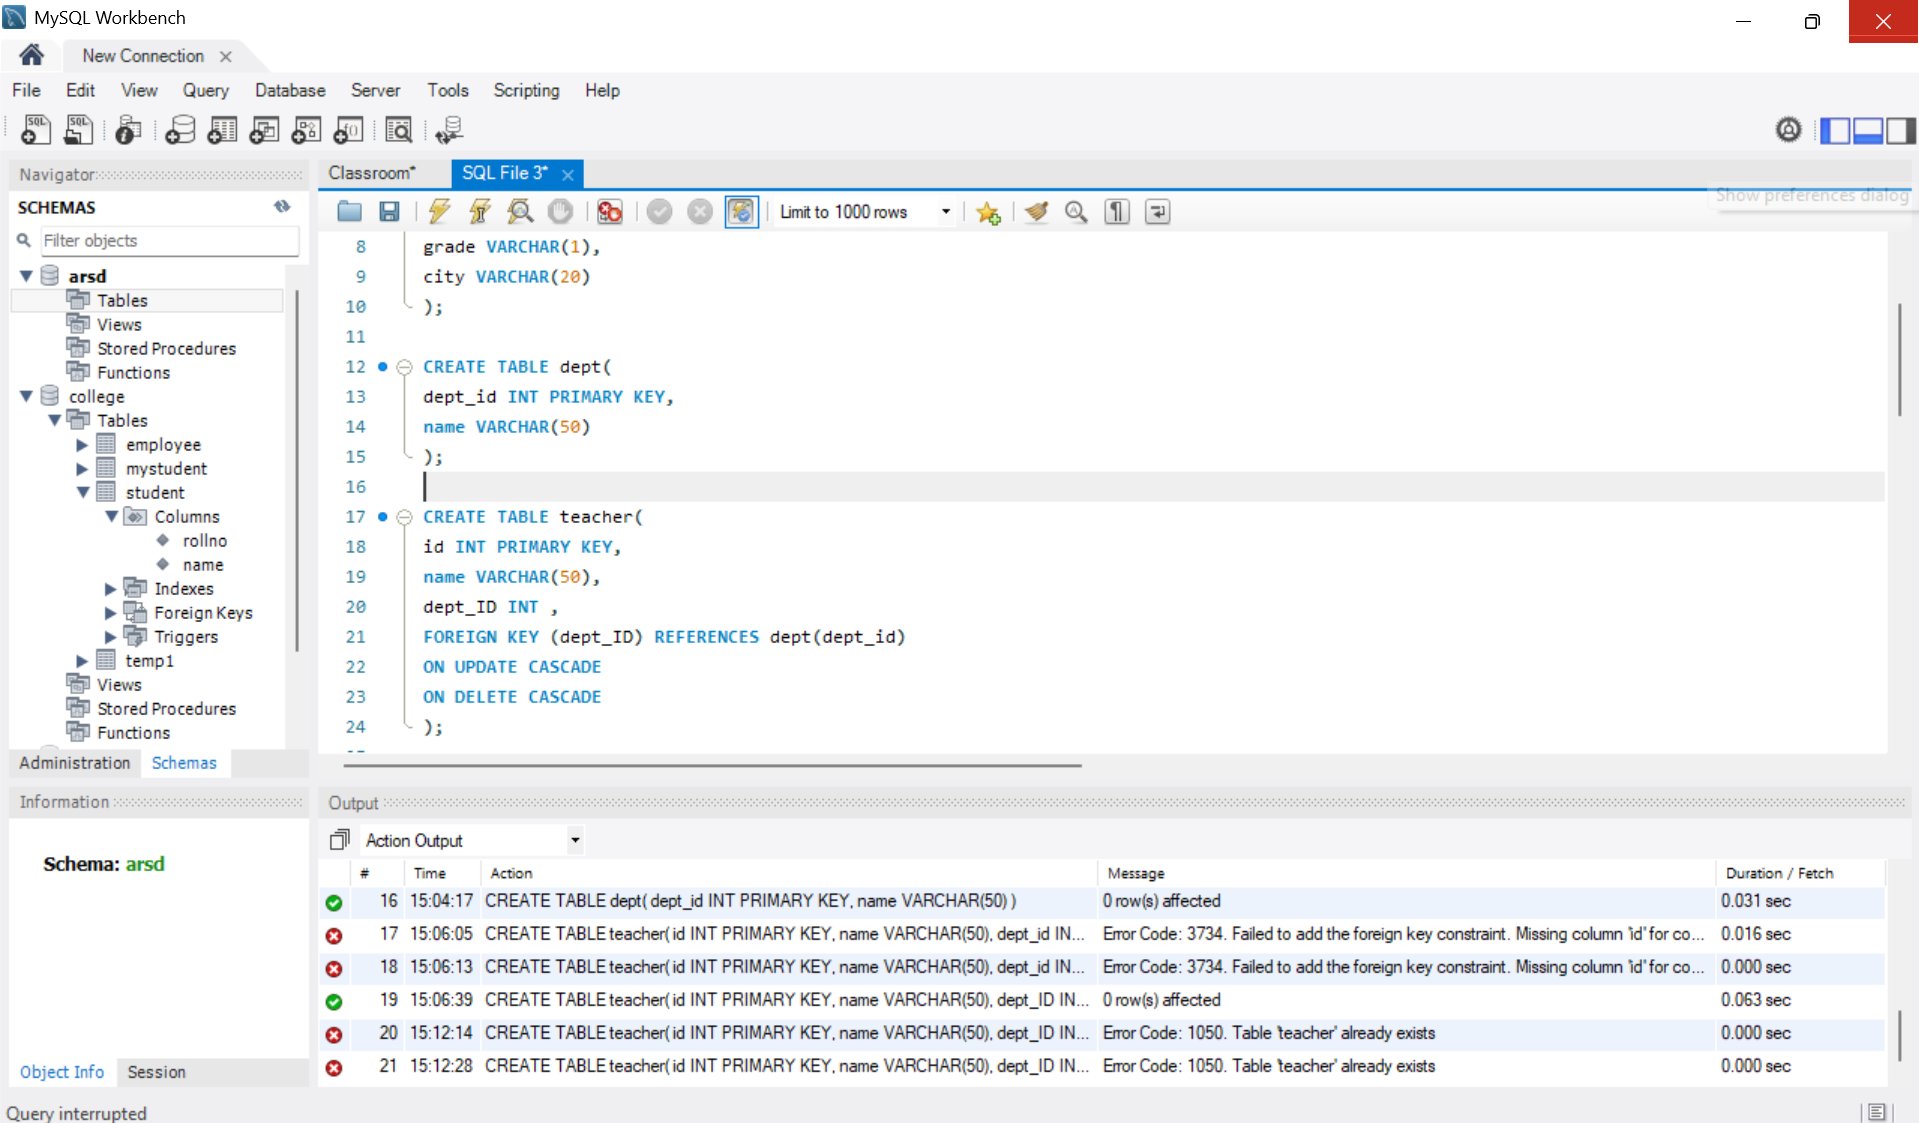The width and height of the screenshot is (1919, 1123).
Task: Open the Session information tab
Action: click(x=156, y=1071)
